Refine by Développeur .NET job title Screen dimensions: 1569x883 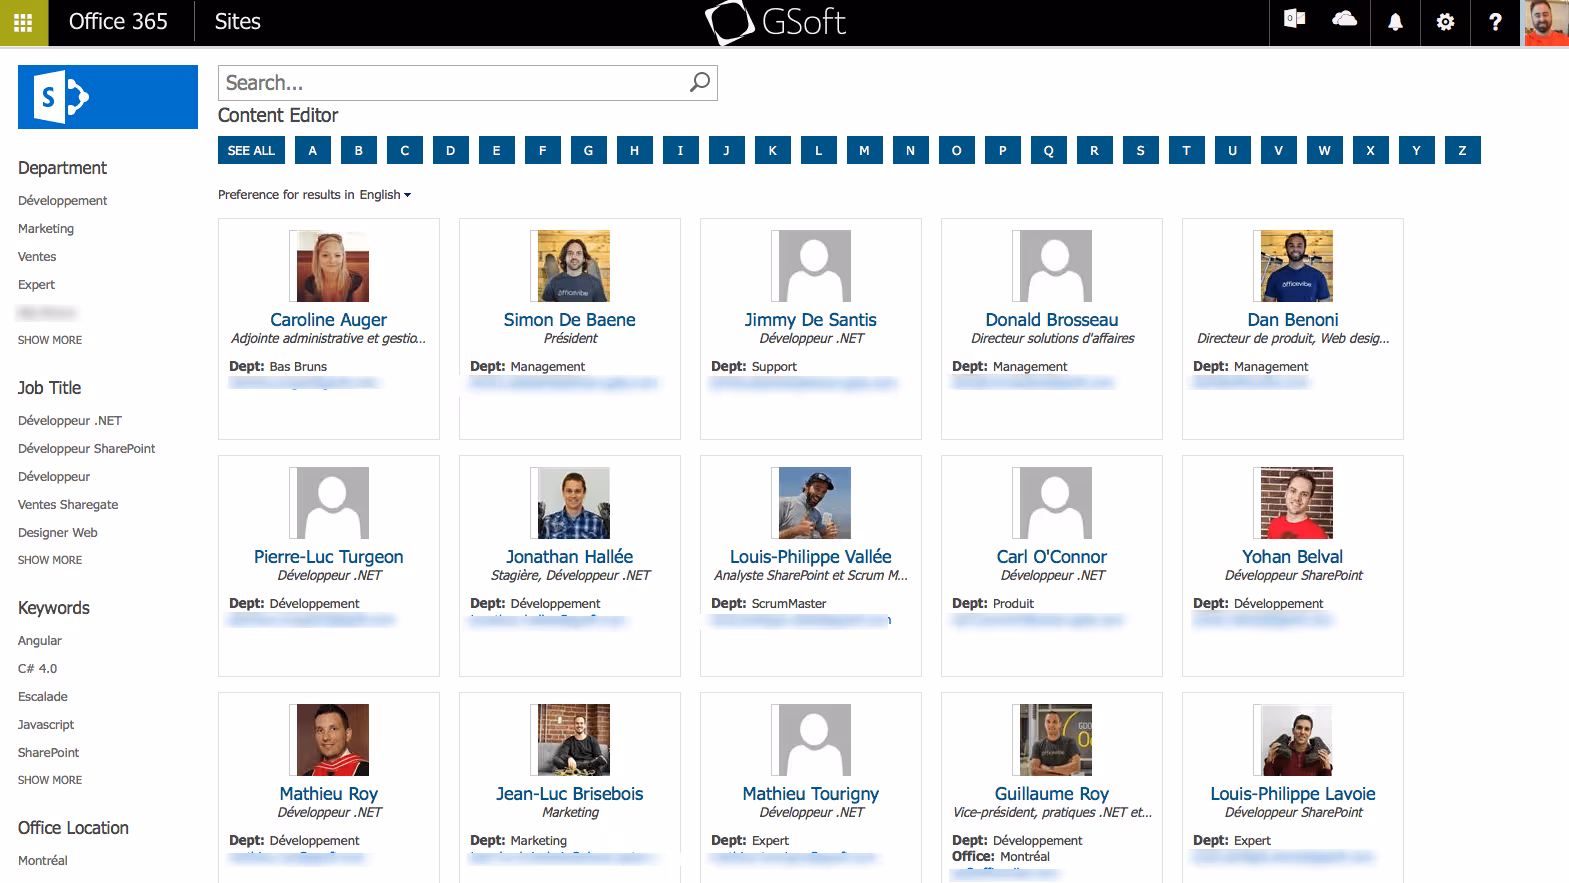tap(70, 421)
